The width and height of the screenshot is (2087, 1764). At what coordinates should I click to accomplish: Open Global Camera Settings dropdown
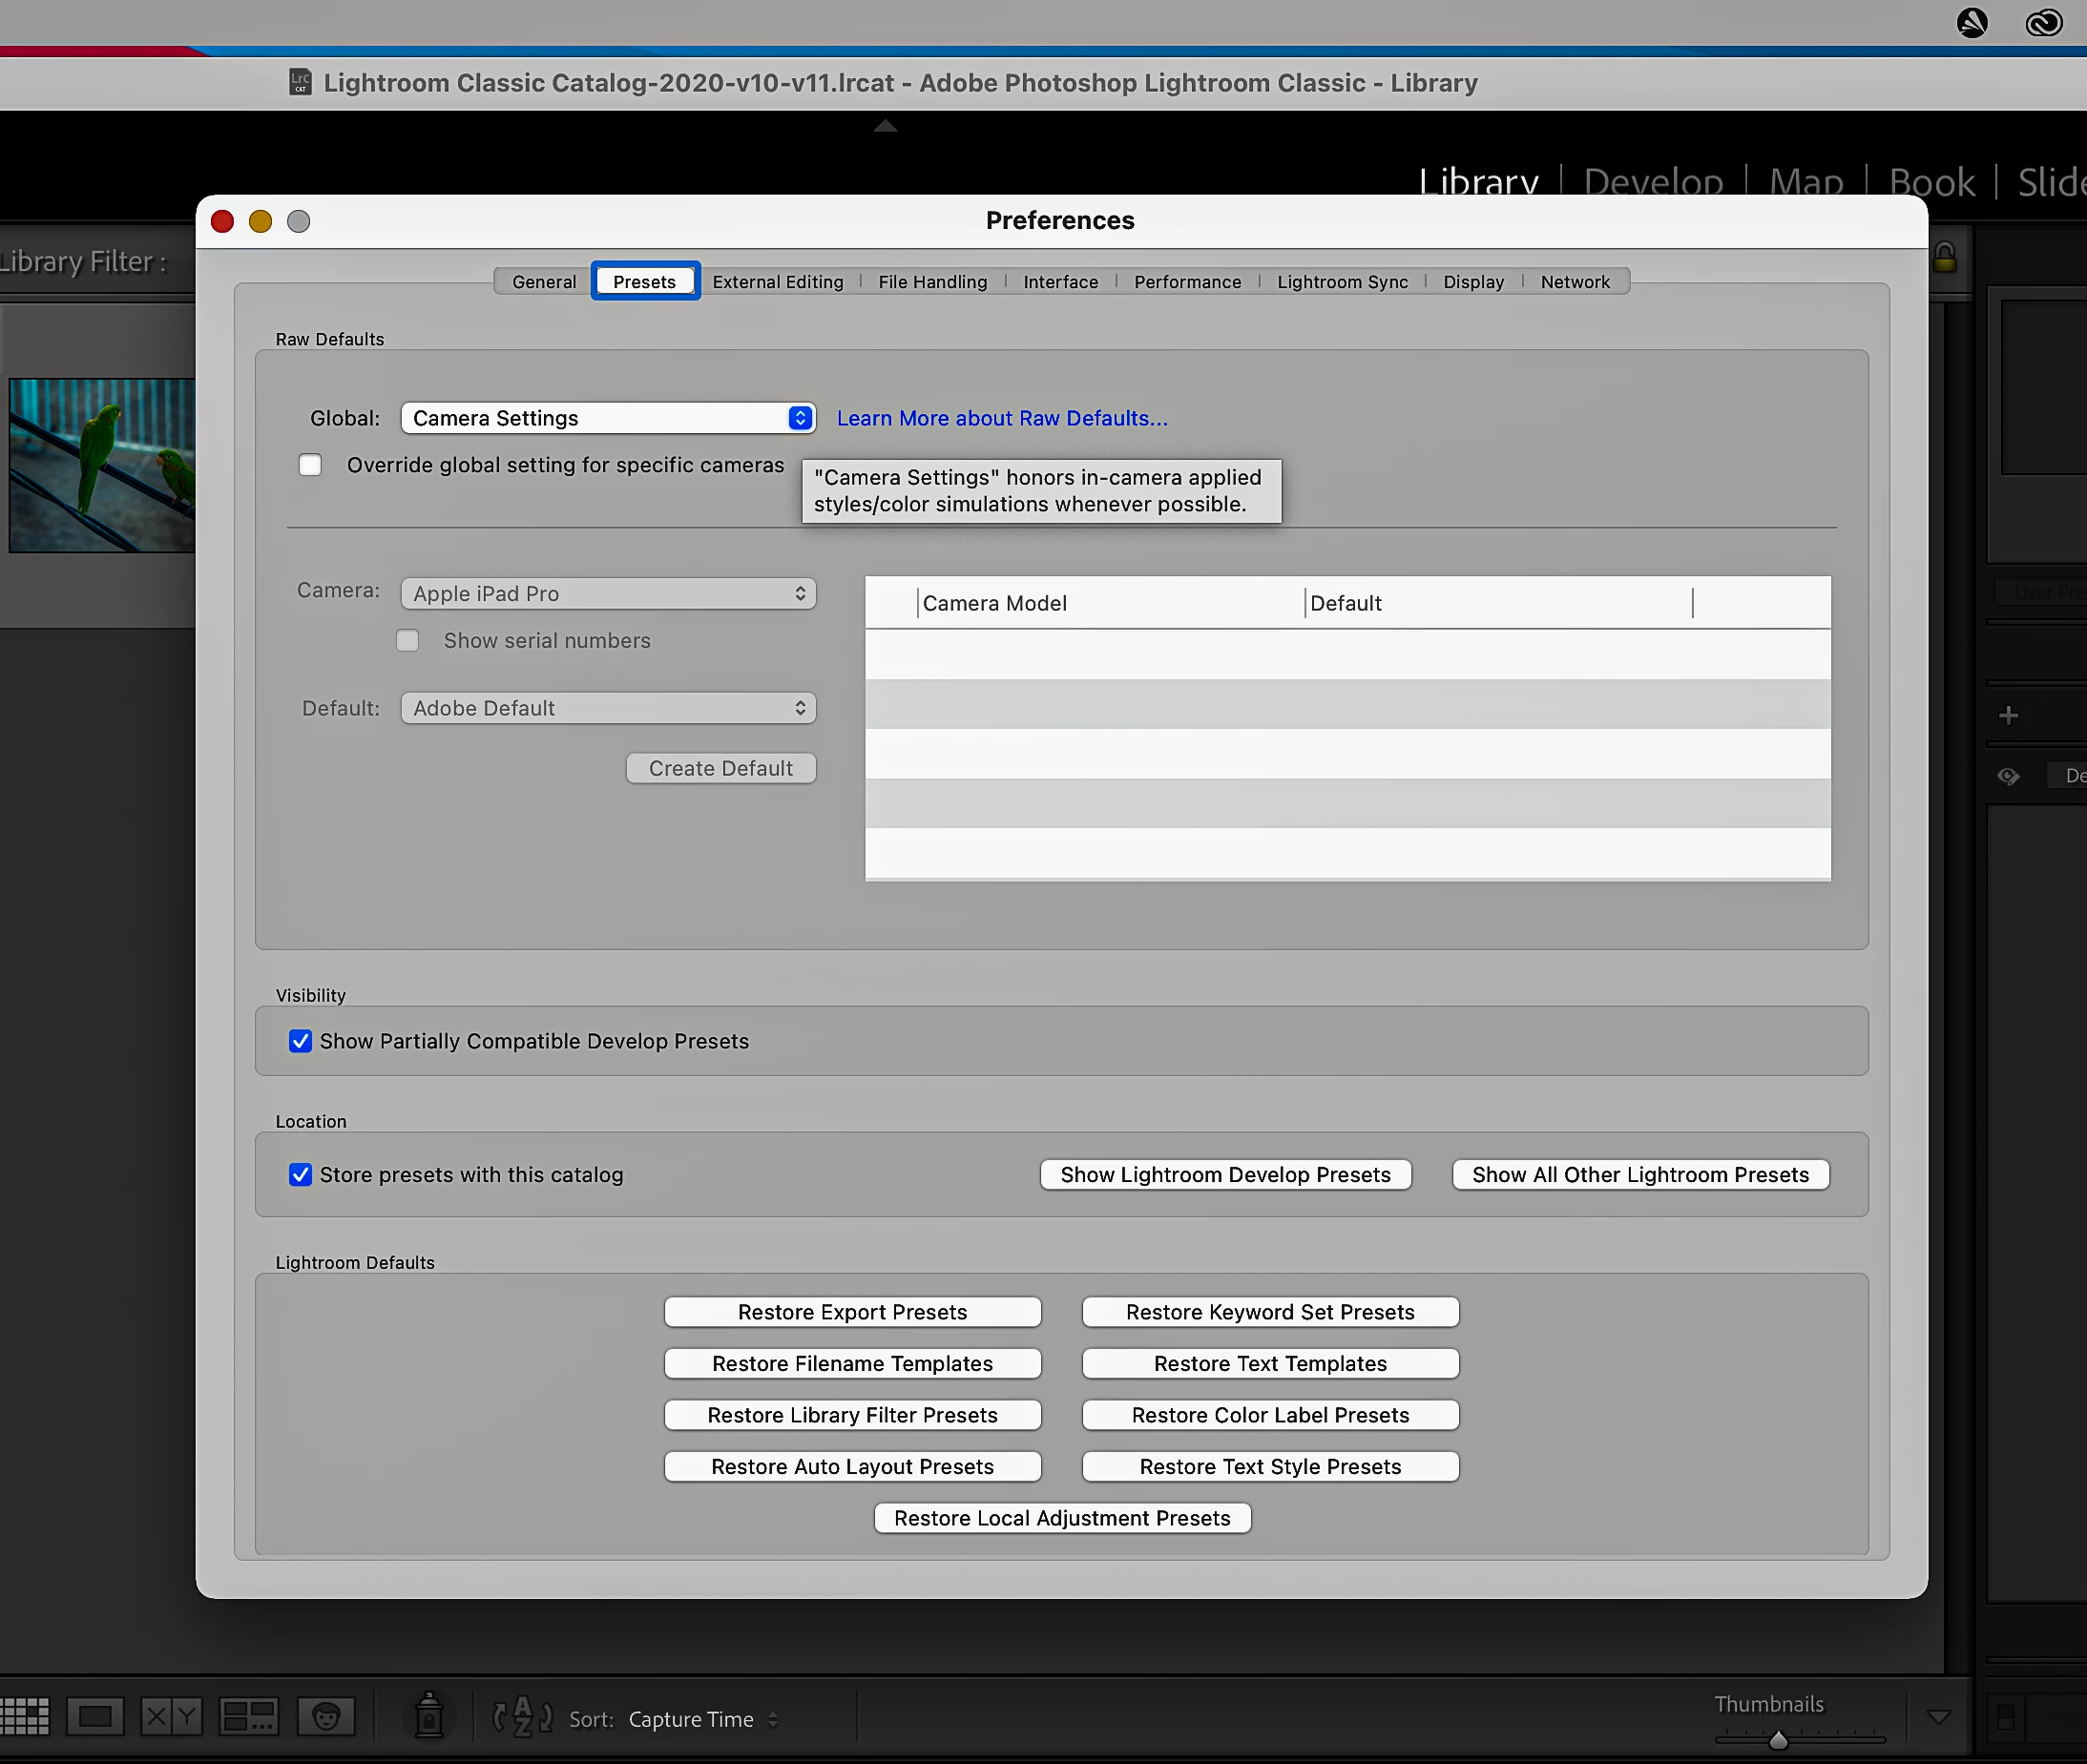point(608,418)
